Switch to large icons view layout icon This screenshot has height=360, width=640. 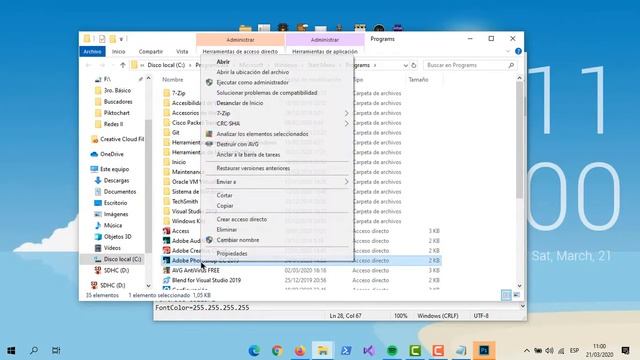tap(516, 295)
